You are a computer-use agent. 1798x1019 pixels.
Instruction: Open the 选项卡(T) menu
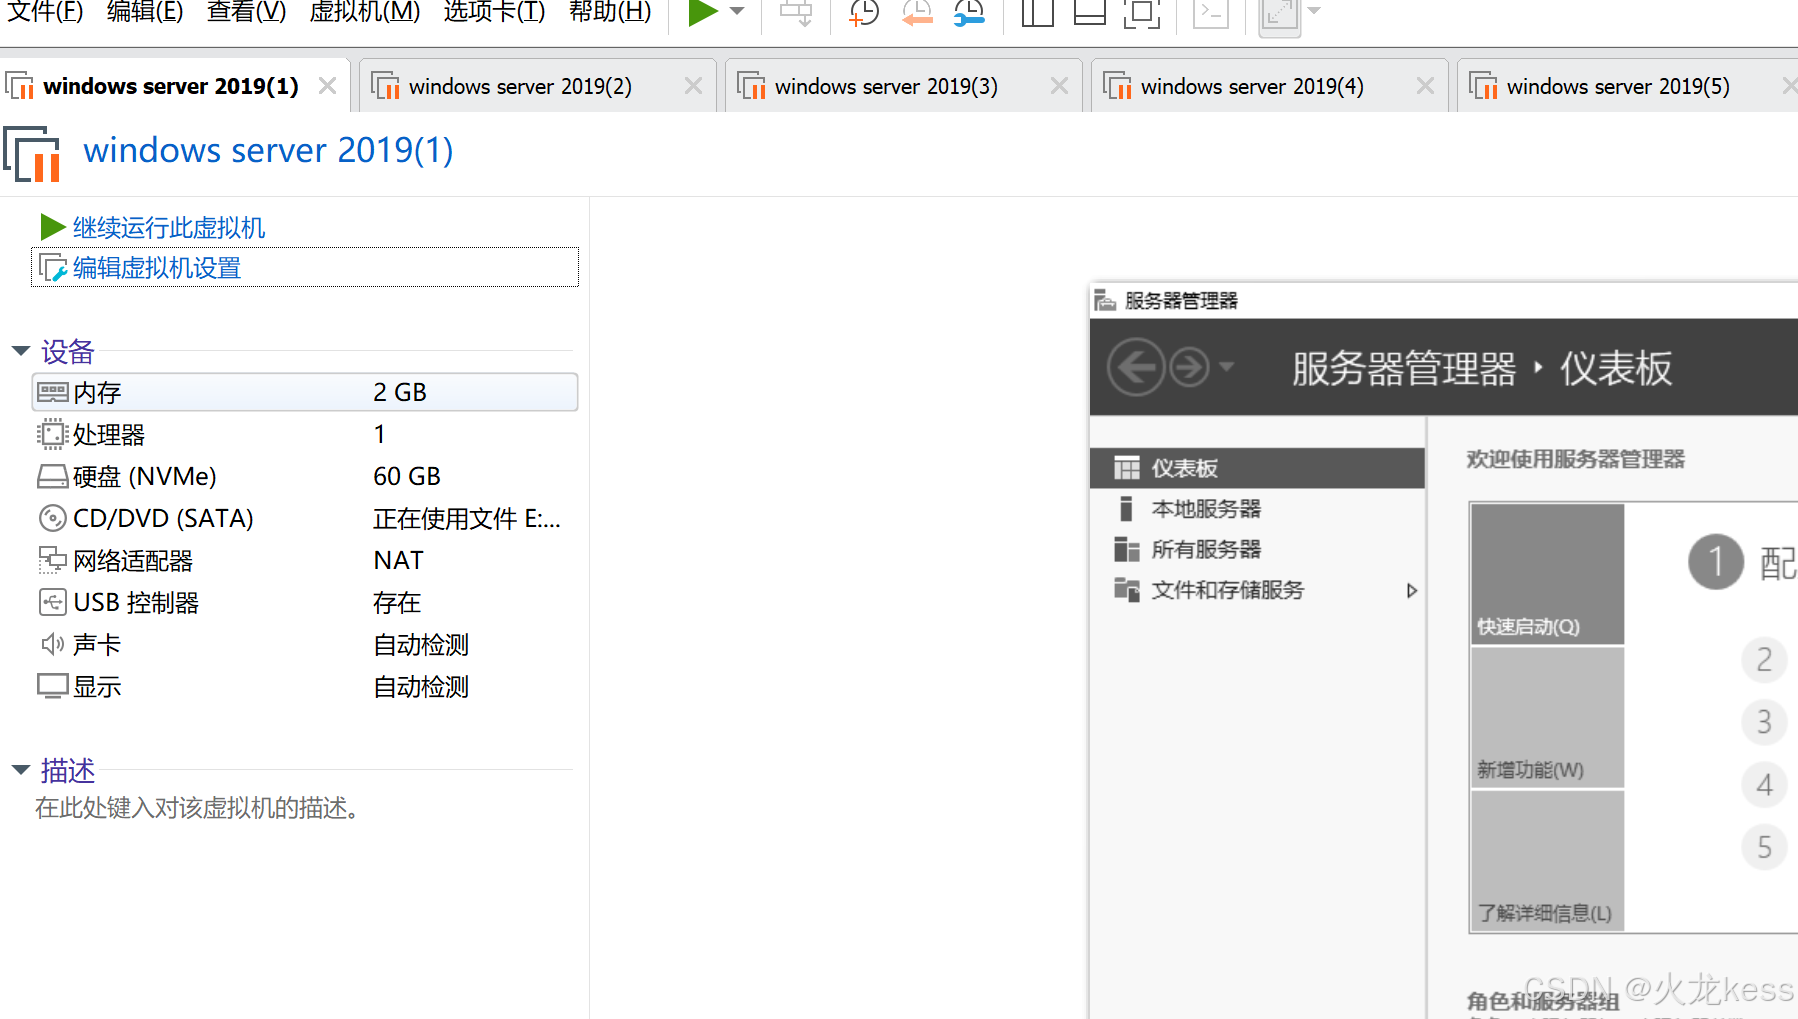click(x=494, y=12)
